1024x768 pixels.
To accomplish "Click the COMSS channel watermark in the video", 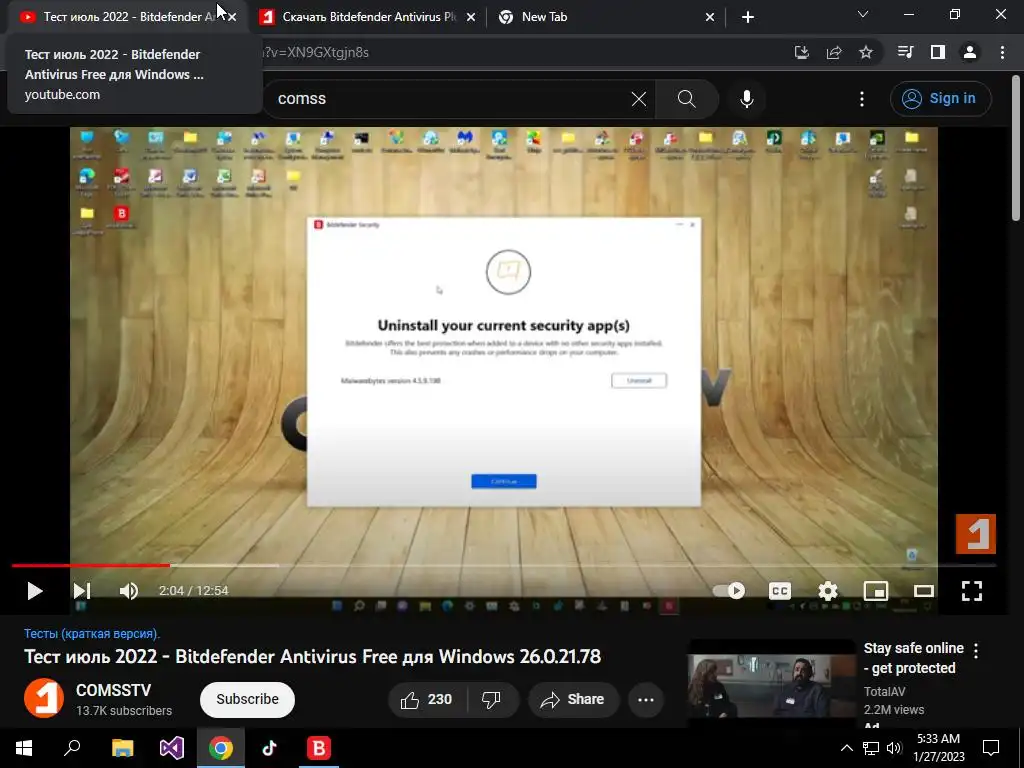I will click(x=976, y=534).
